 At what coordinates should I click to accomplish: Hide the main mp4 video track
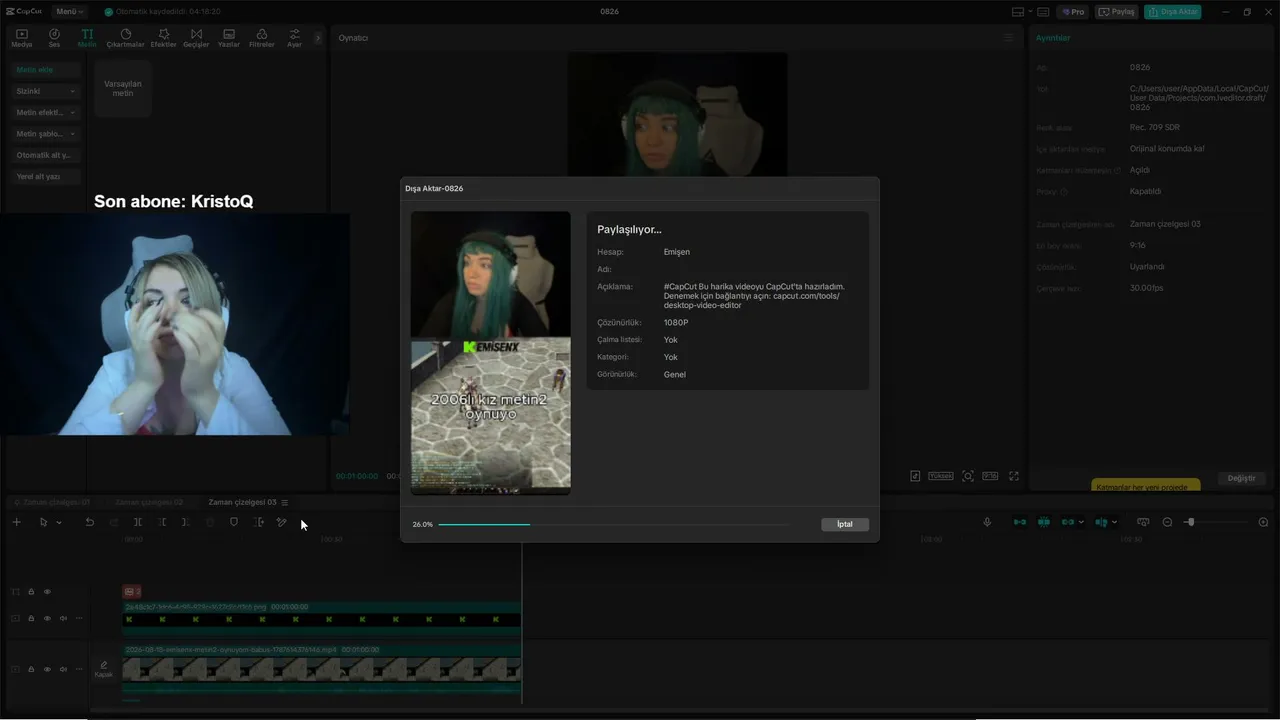46,669
